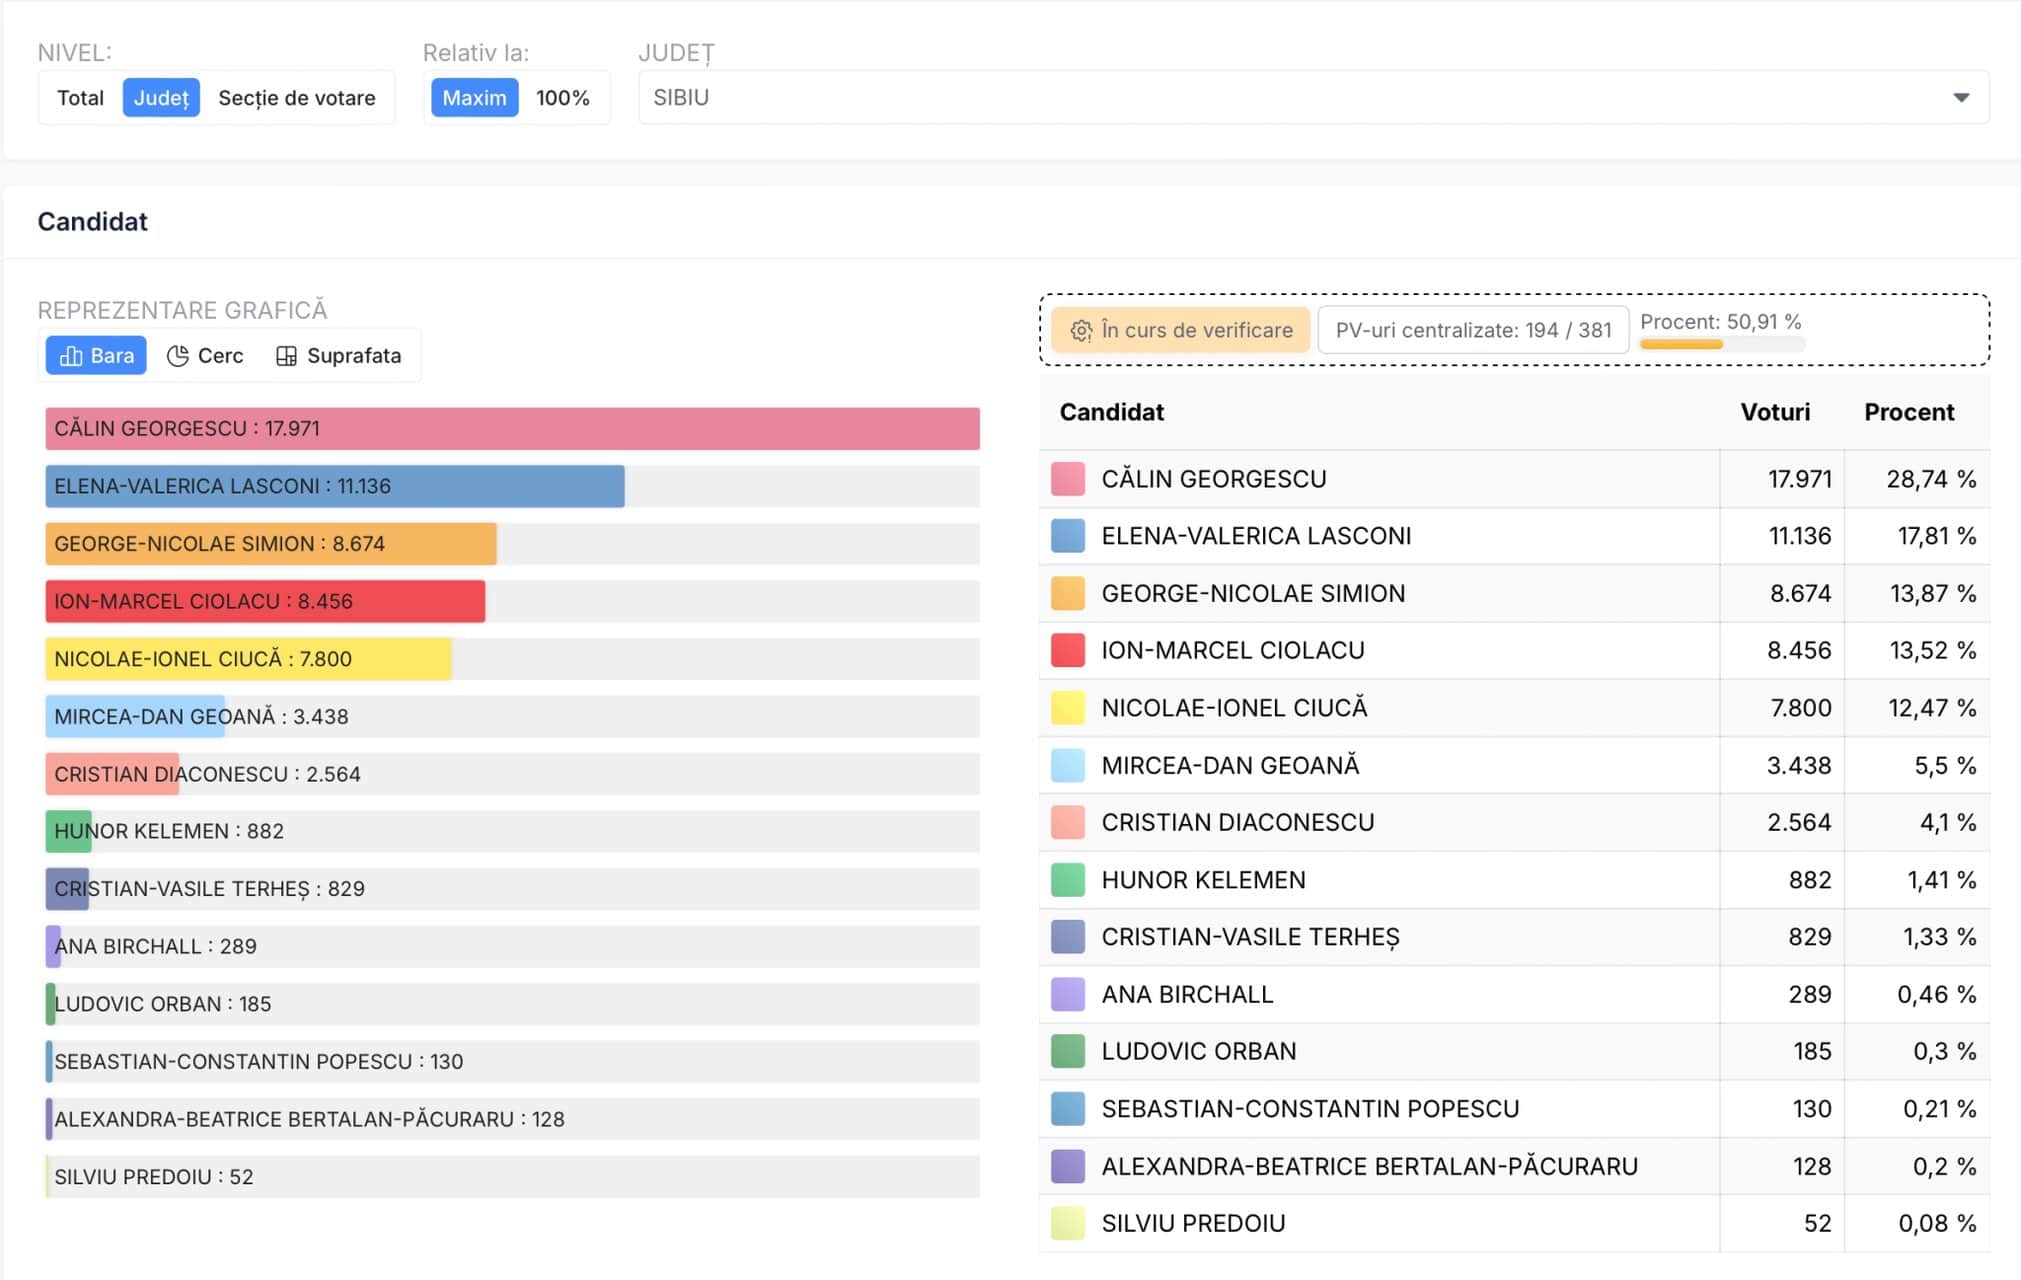Switch chart to Cerc view
The image size is (2021, 1280).
[205, 355]
